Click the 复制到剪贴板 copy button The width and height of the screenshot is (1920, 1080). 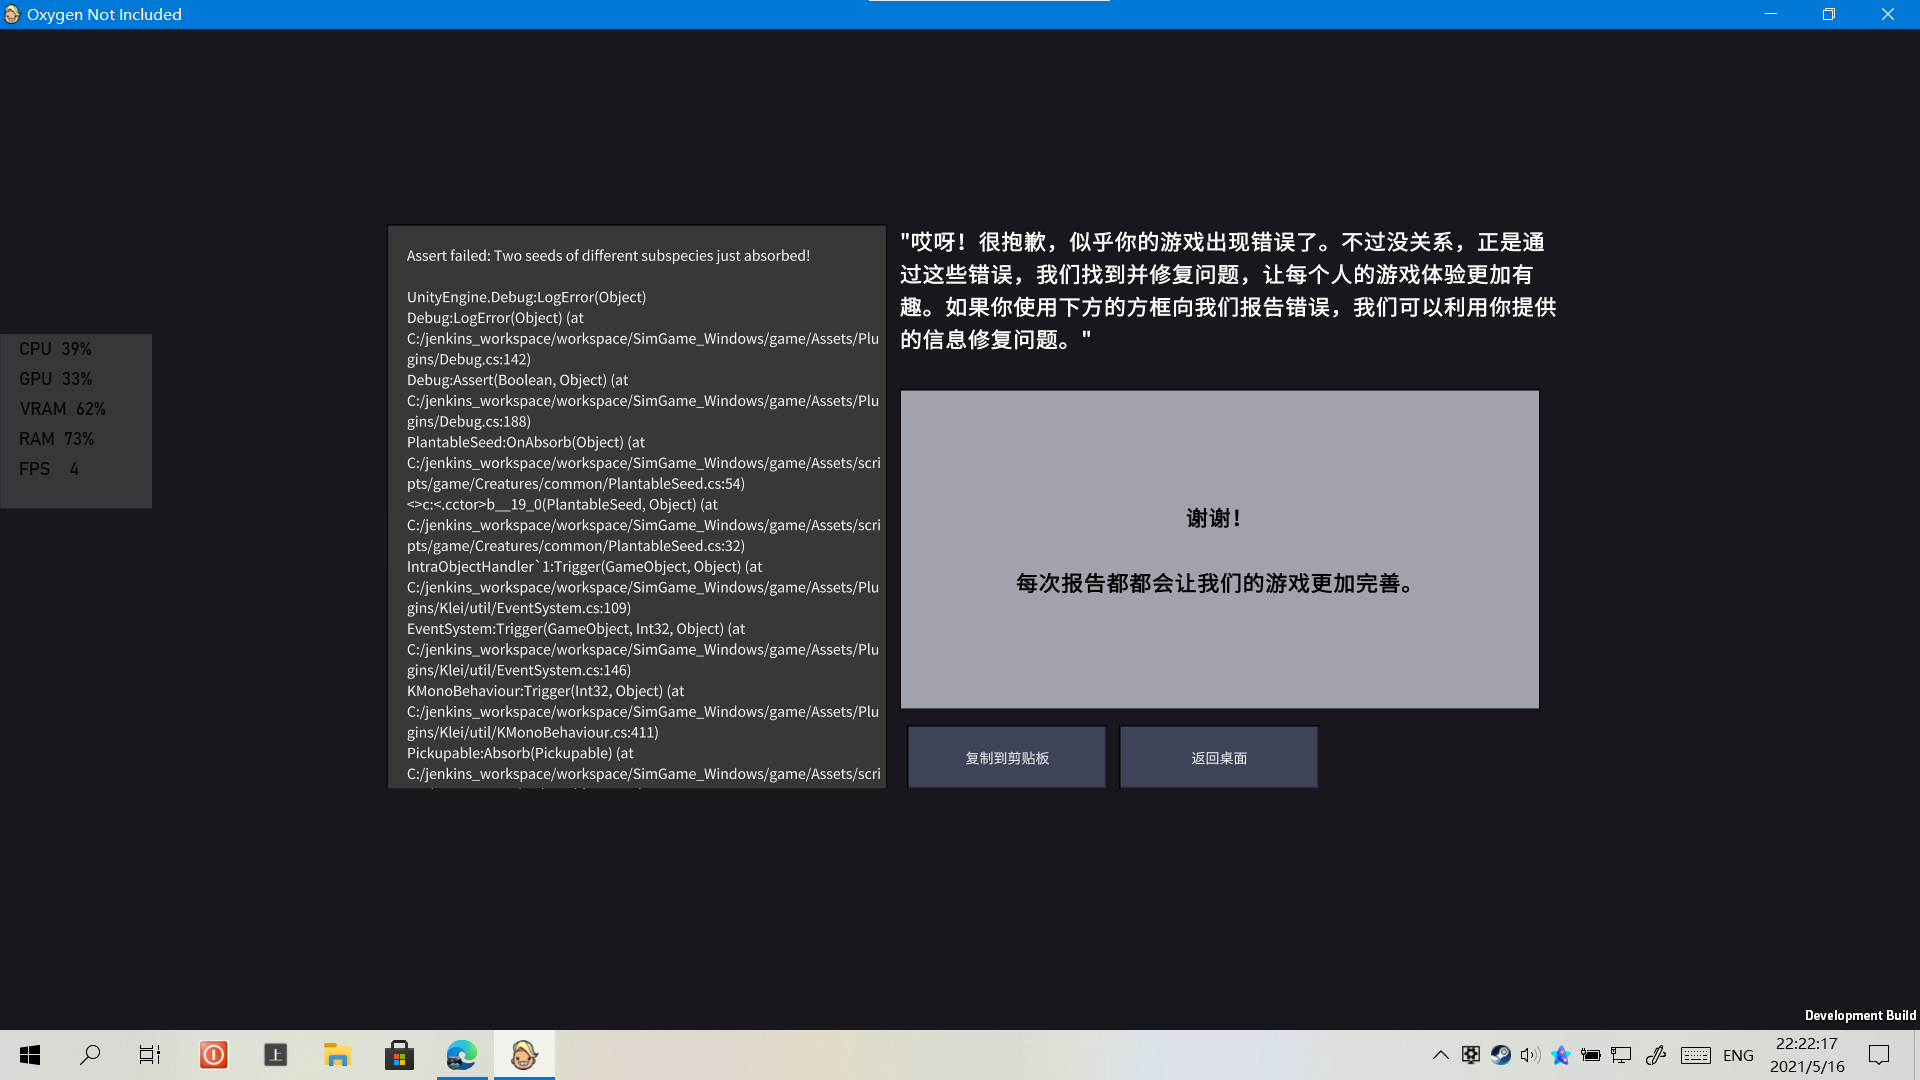tap(1006, 758)
